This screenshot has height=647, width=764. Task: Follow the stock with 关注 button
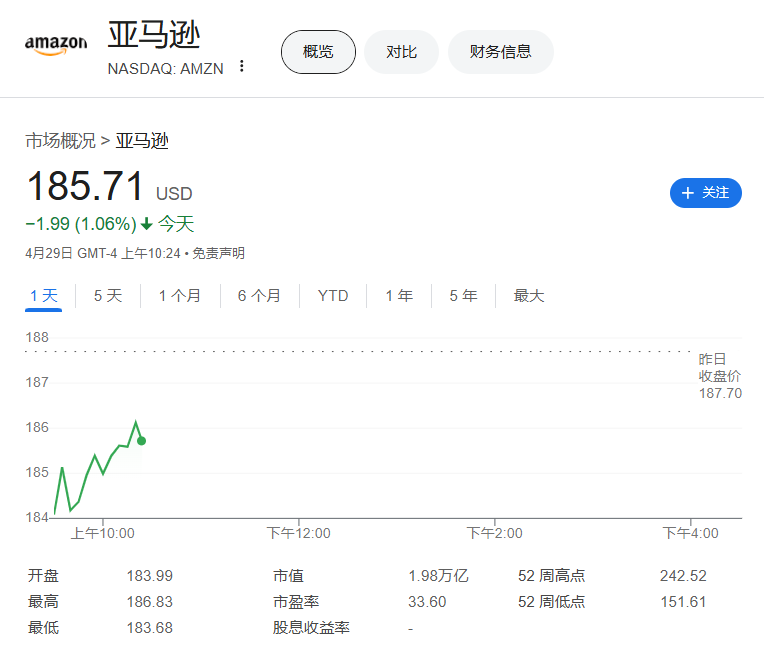[706, 193]
